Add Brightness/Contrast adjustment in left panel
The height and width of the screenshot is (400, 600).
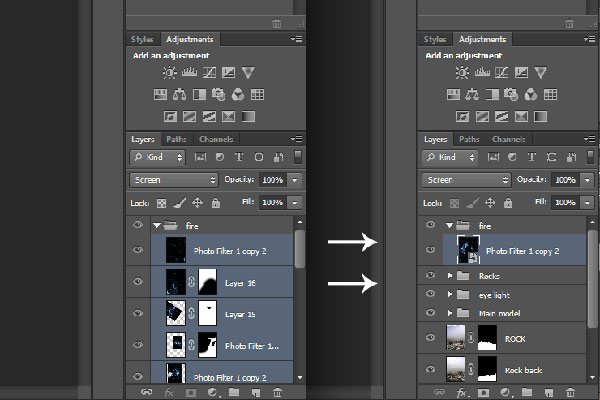click(170, 72)
